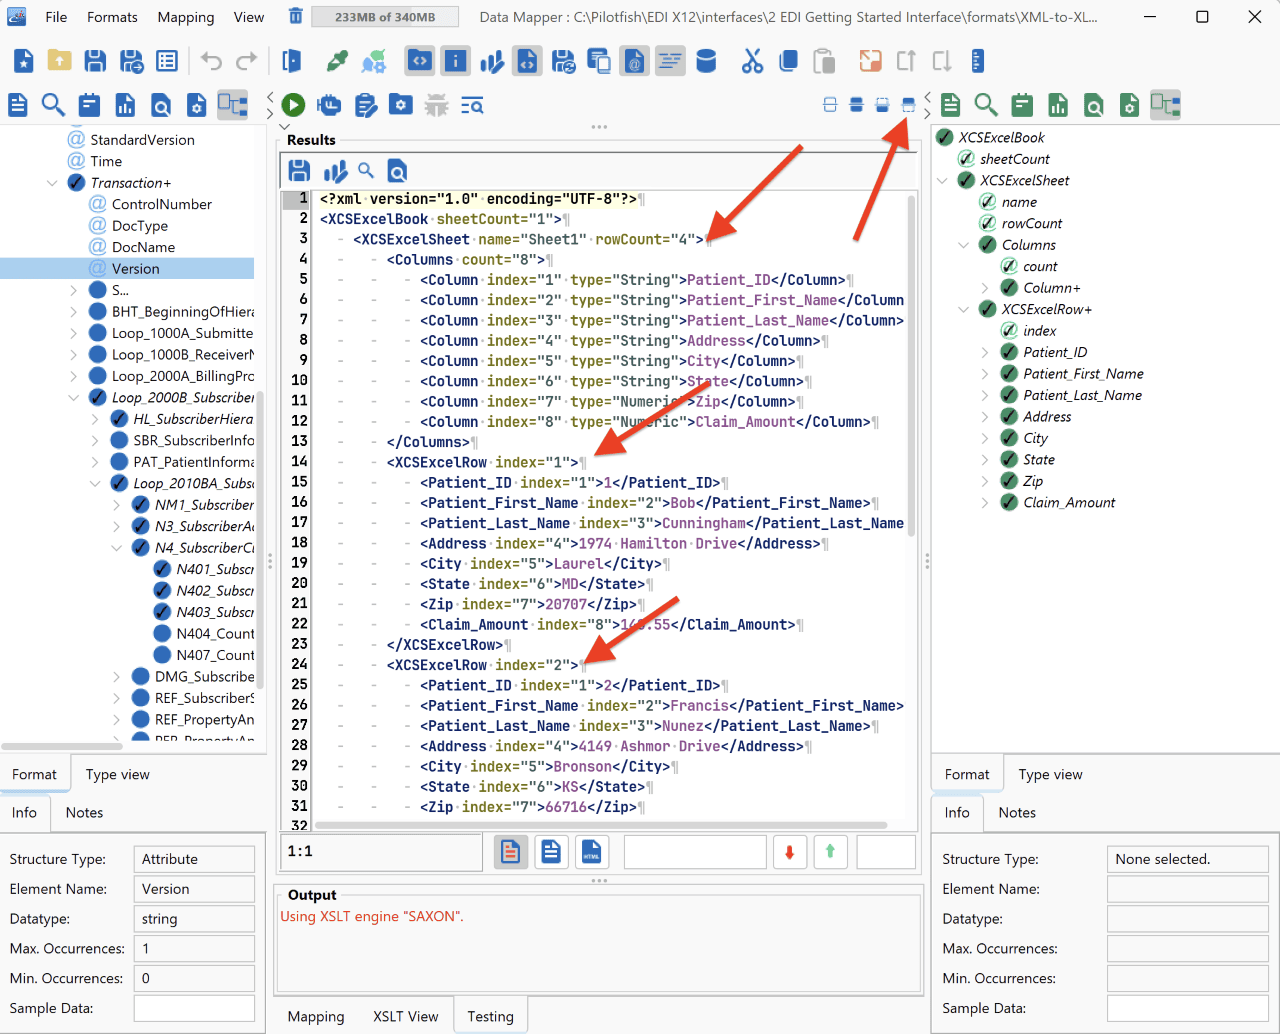The height and width of the screenshot is (1034, 1280).
Task: Toggle the fourth panel layout icon near arrow
Action: (908, 105)
